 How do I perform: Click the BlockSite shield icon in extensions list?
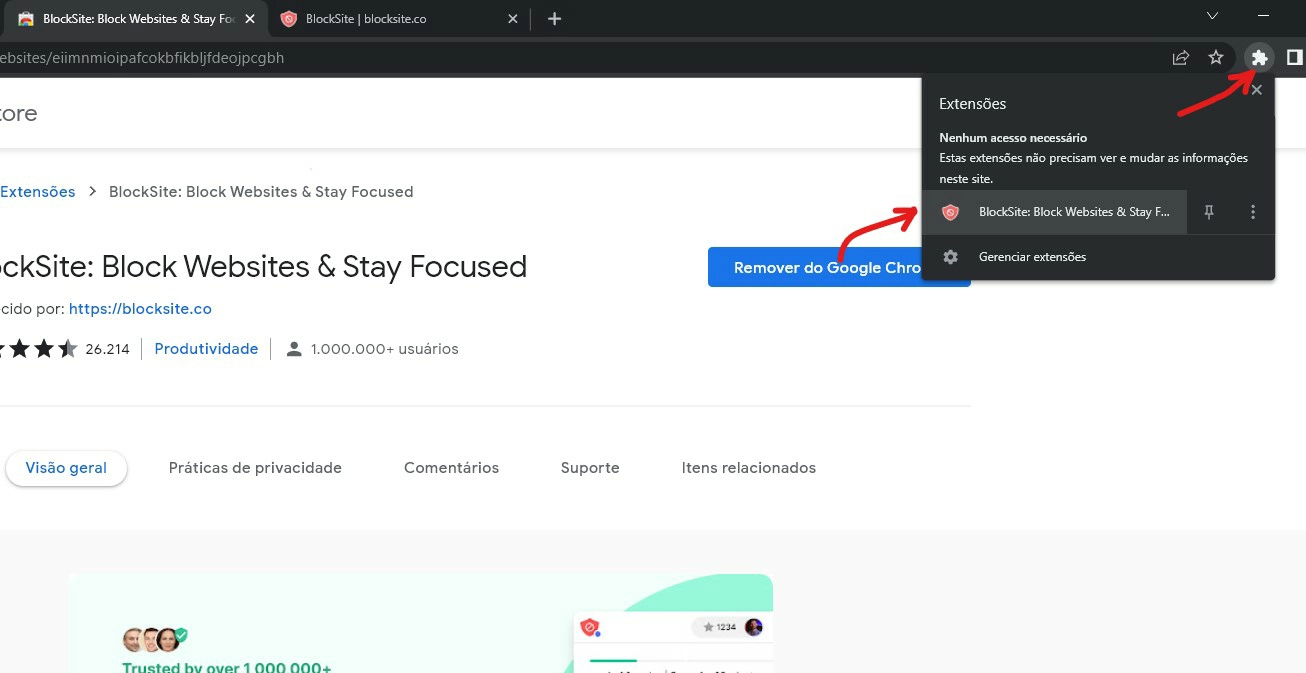950,212
